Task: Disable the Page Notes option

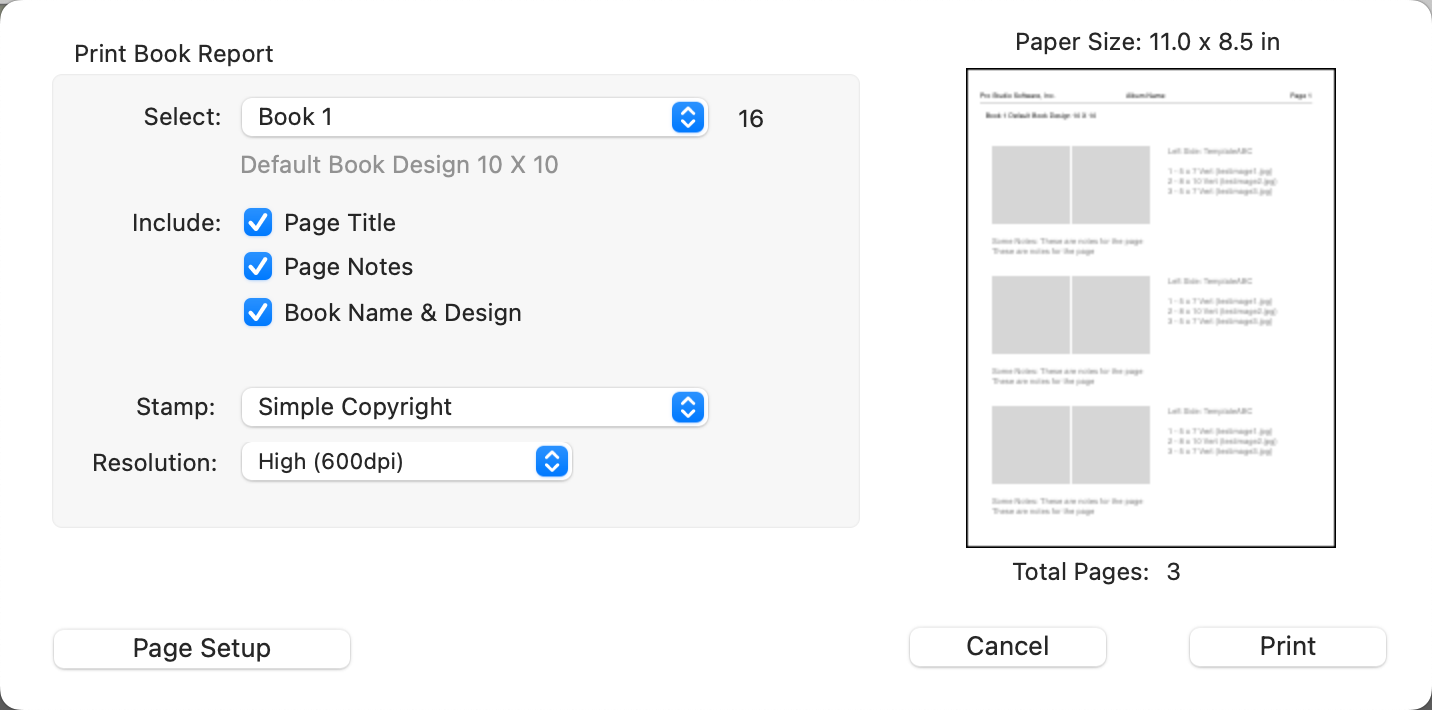Action: click(258, 266)
